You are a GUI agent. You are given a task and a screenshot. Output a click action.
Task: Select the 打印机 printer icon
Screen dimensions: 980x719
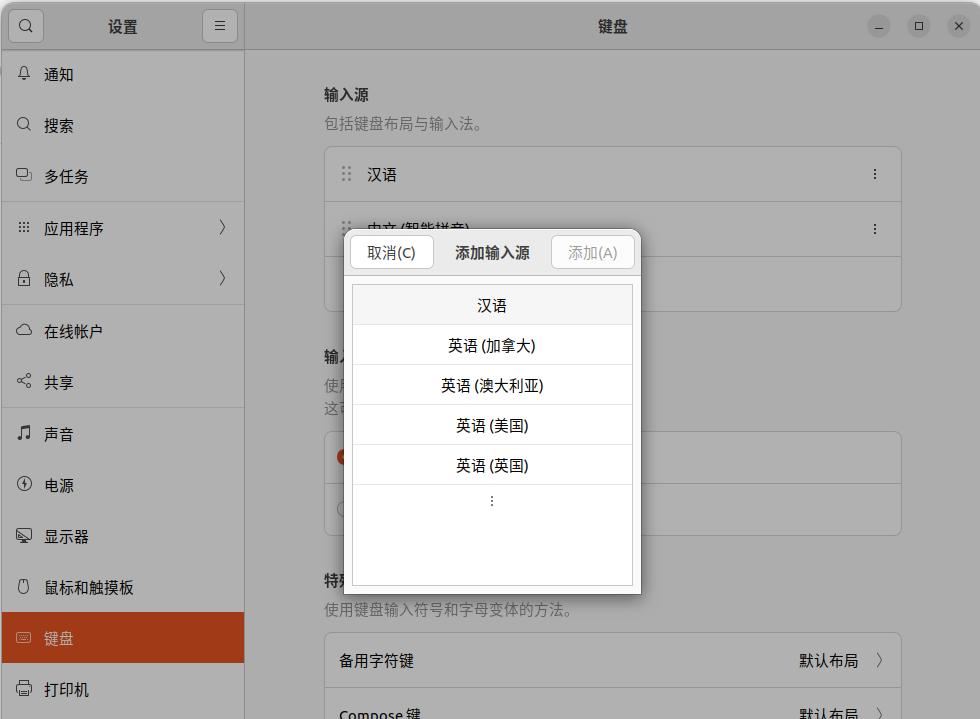tap(23, 690)
